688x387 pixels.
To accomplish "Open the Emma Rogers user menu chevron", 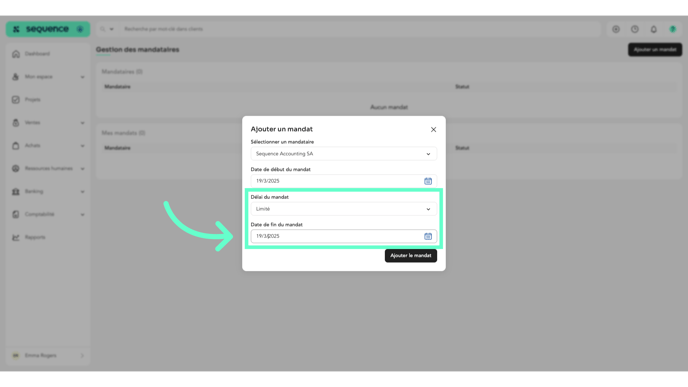I will pyautogui.click(x=82, y=355).
